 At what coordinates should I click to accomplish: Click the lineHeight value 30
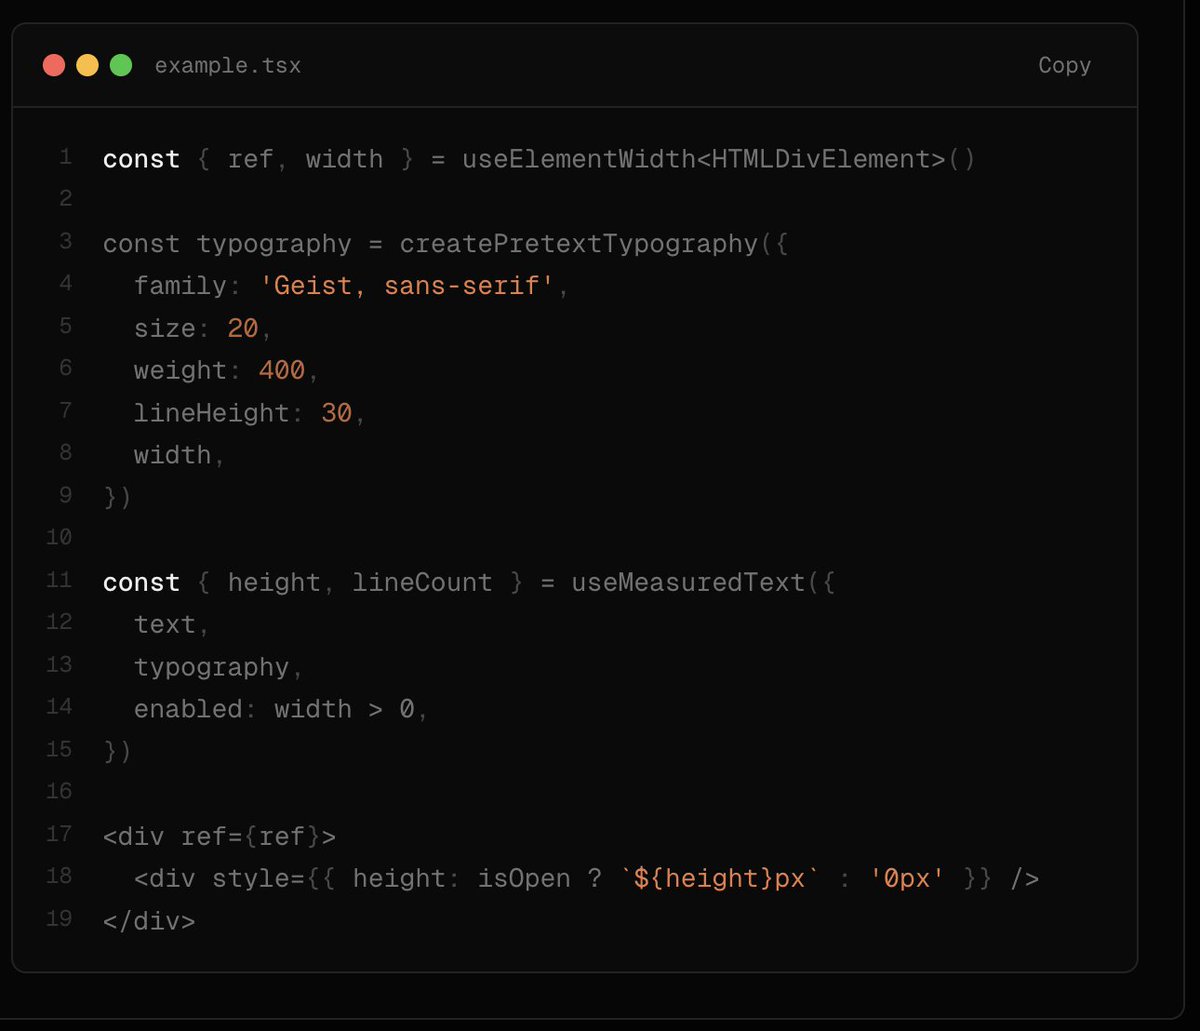pyautogui.click(x=337, y=413)
